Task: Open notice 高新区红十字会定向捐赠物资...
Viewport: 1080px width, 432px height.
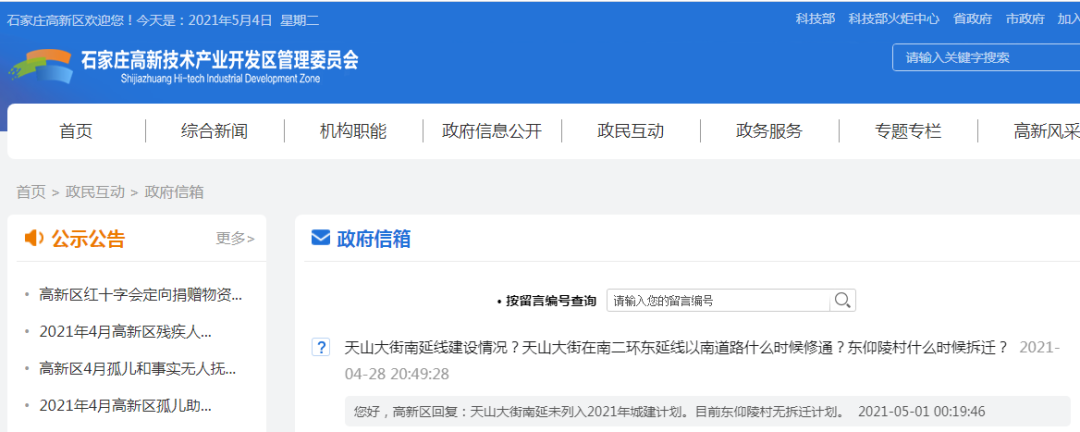Action: [x=141, y=295]
